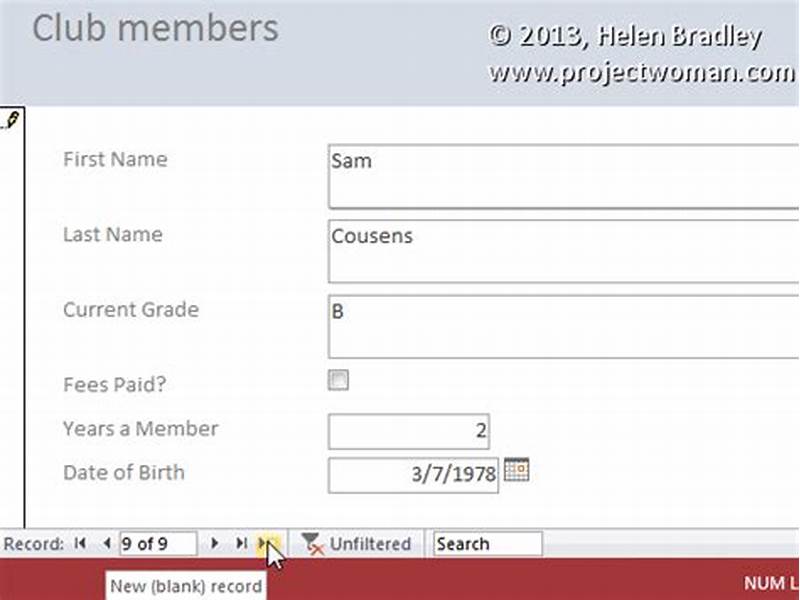The image size is (800, 600).
Task: Go to the first record
Action: [x=80, y=543]
